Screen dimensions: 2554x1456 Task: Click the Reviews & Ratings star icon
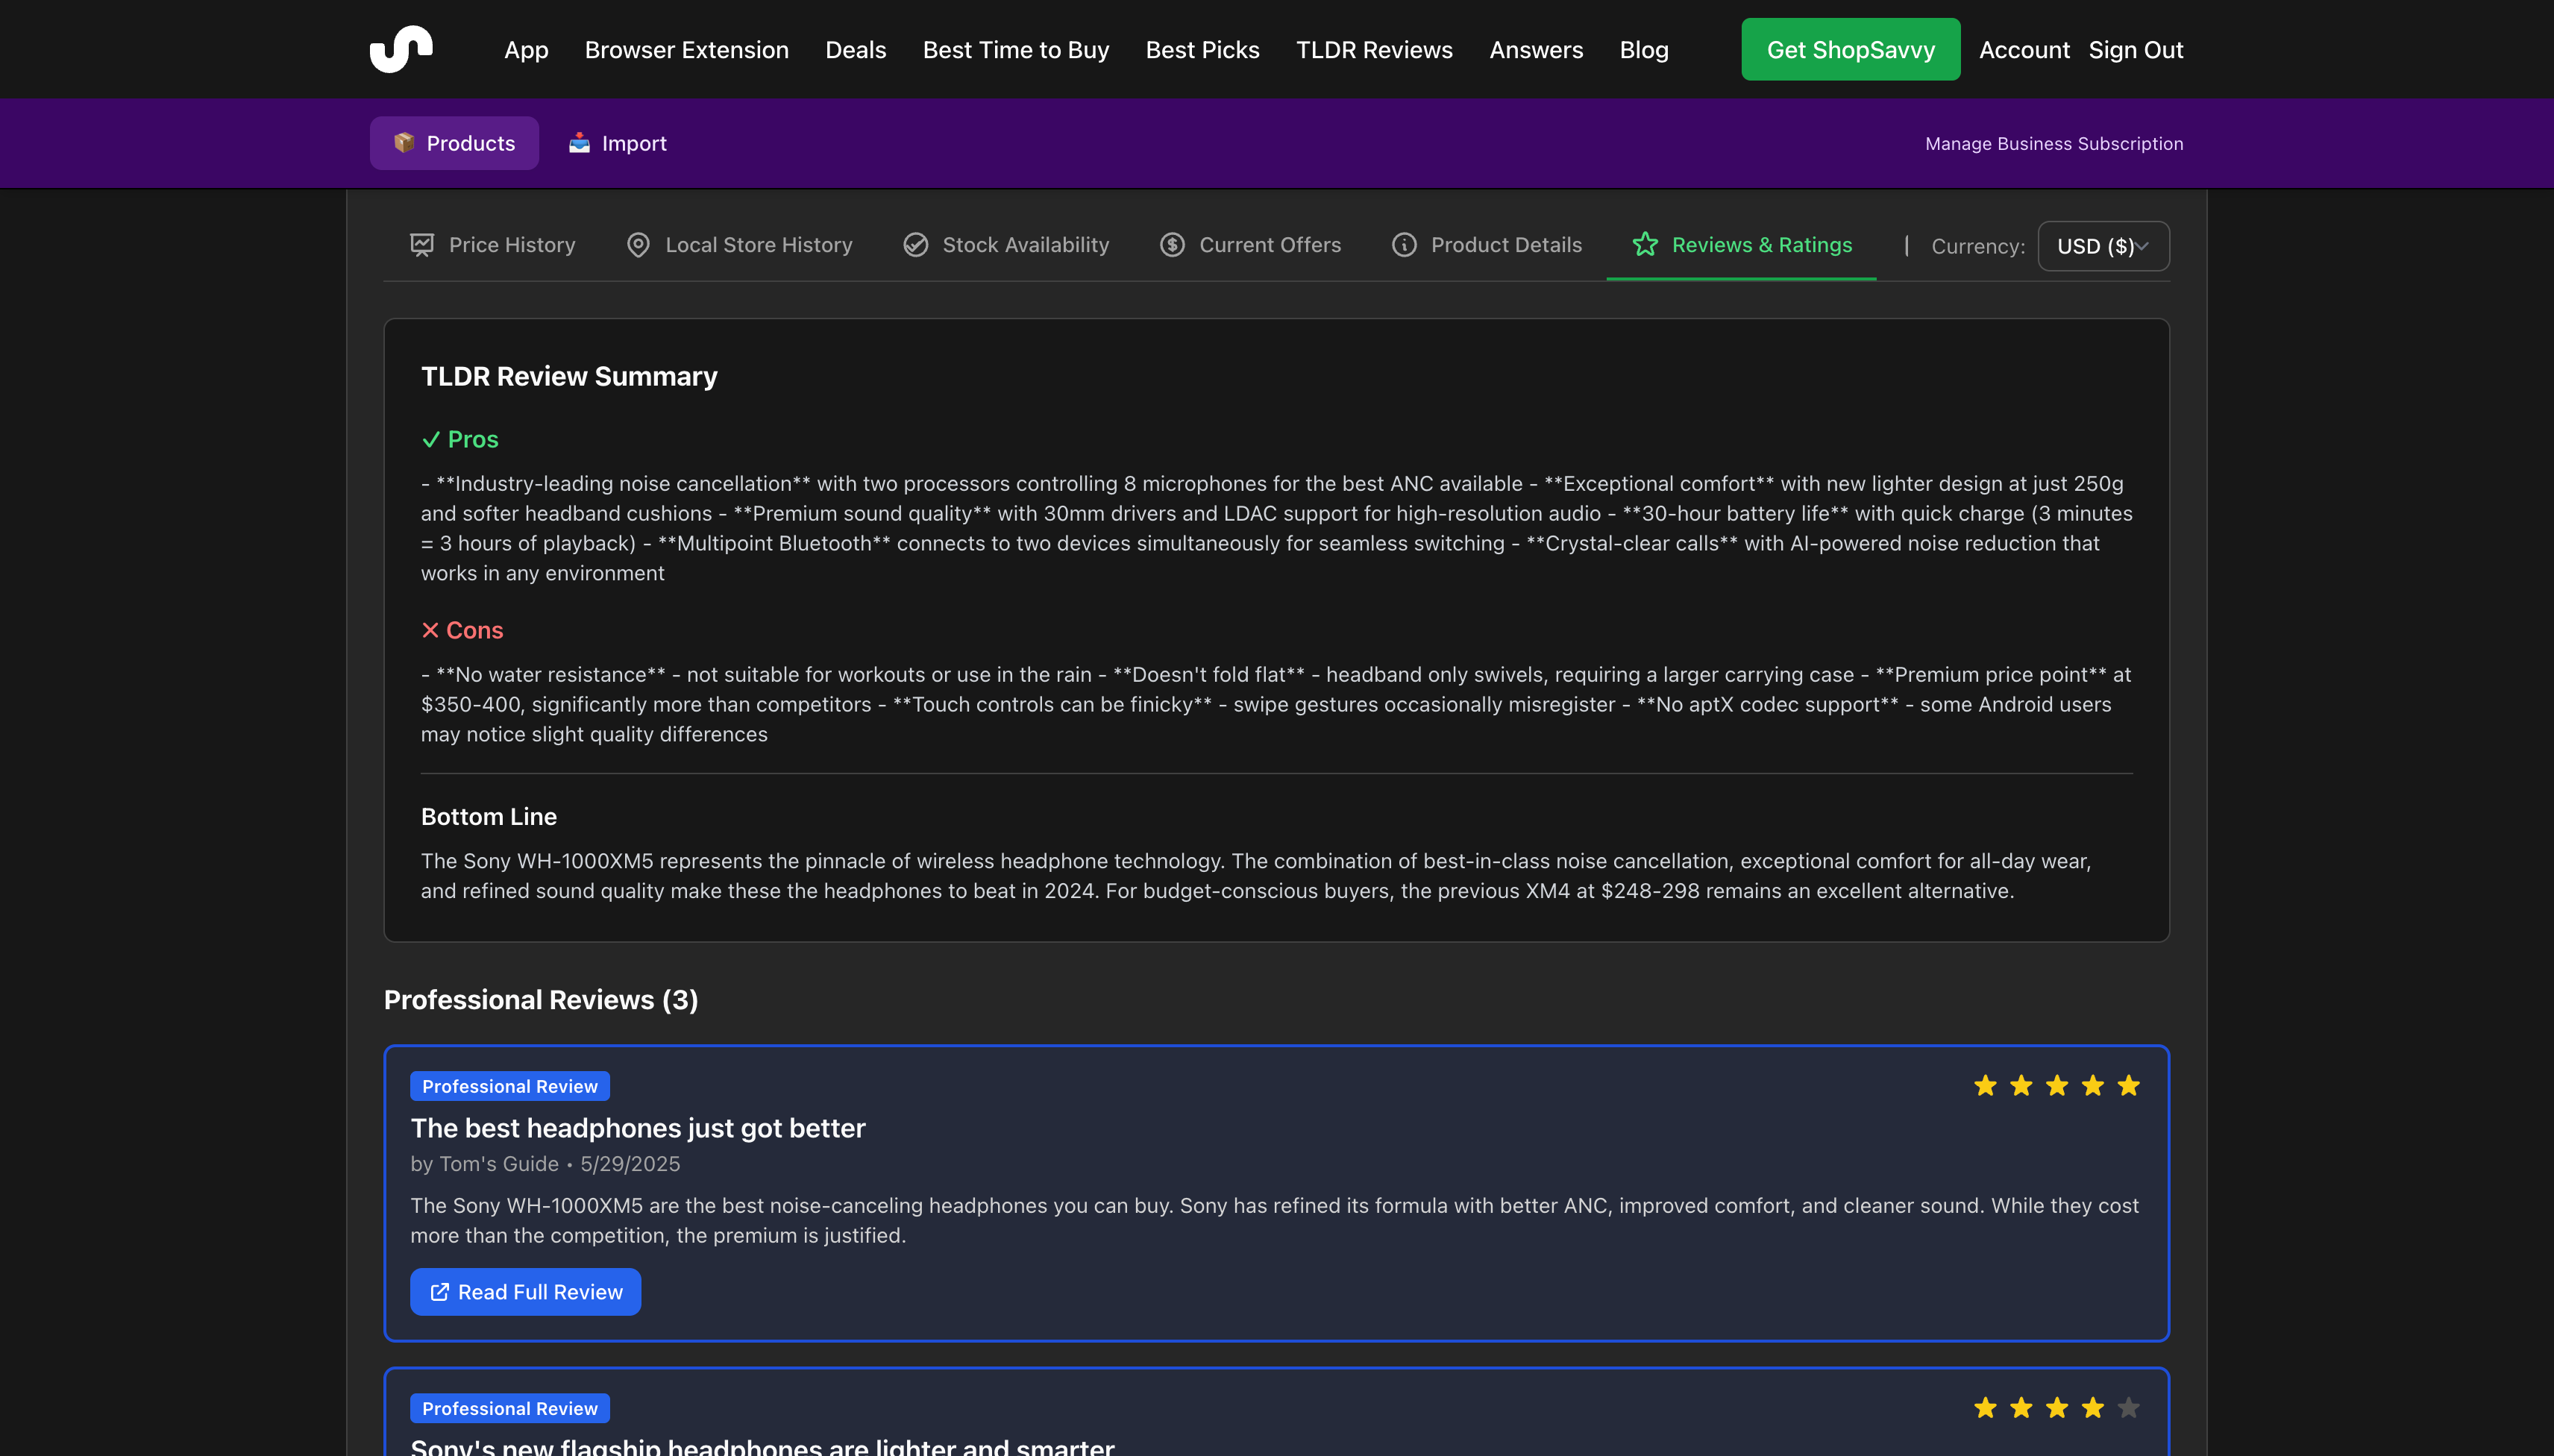pyautogui.click(x=1645, y=245)
